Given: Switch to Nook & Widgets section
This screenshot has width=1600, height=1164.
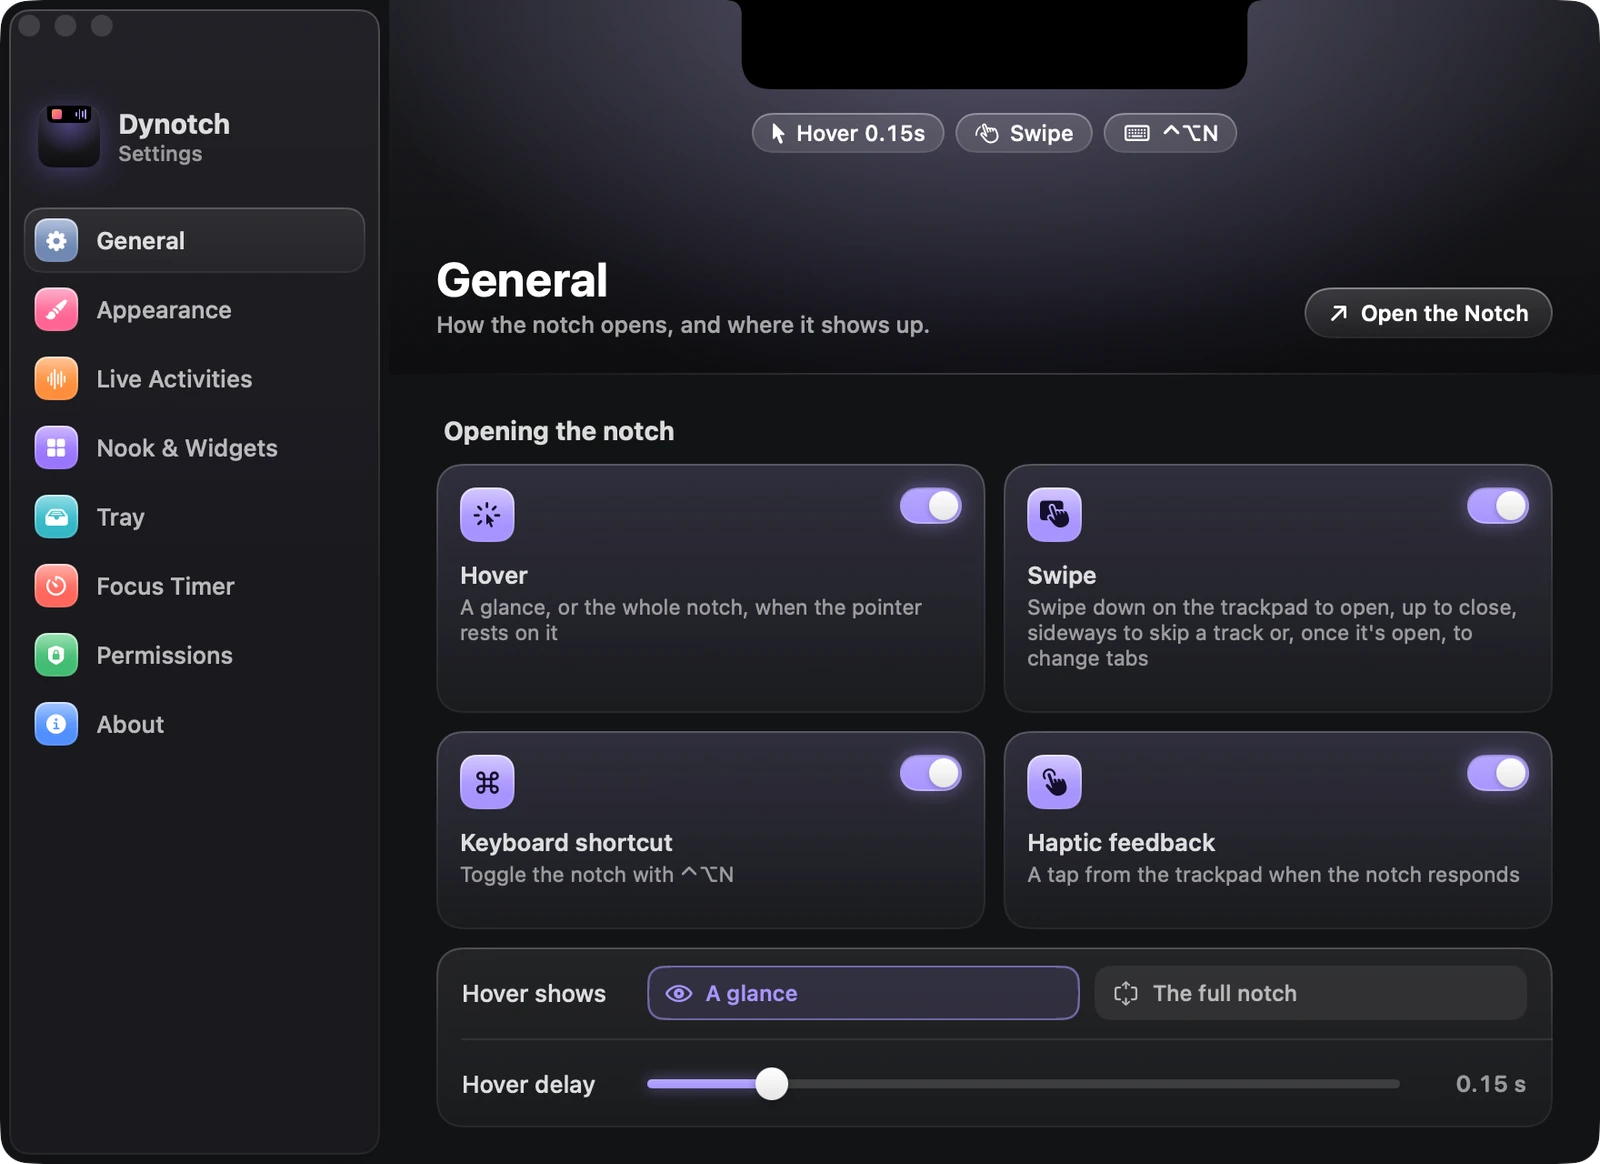Looking at the screenshot, I should (194, 448).
